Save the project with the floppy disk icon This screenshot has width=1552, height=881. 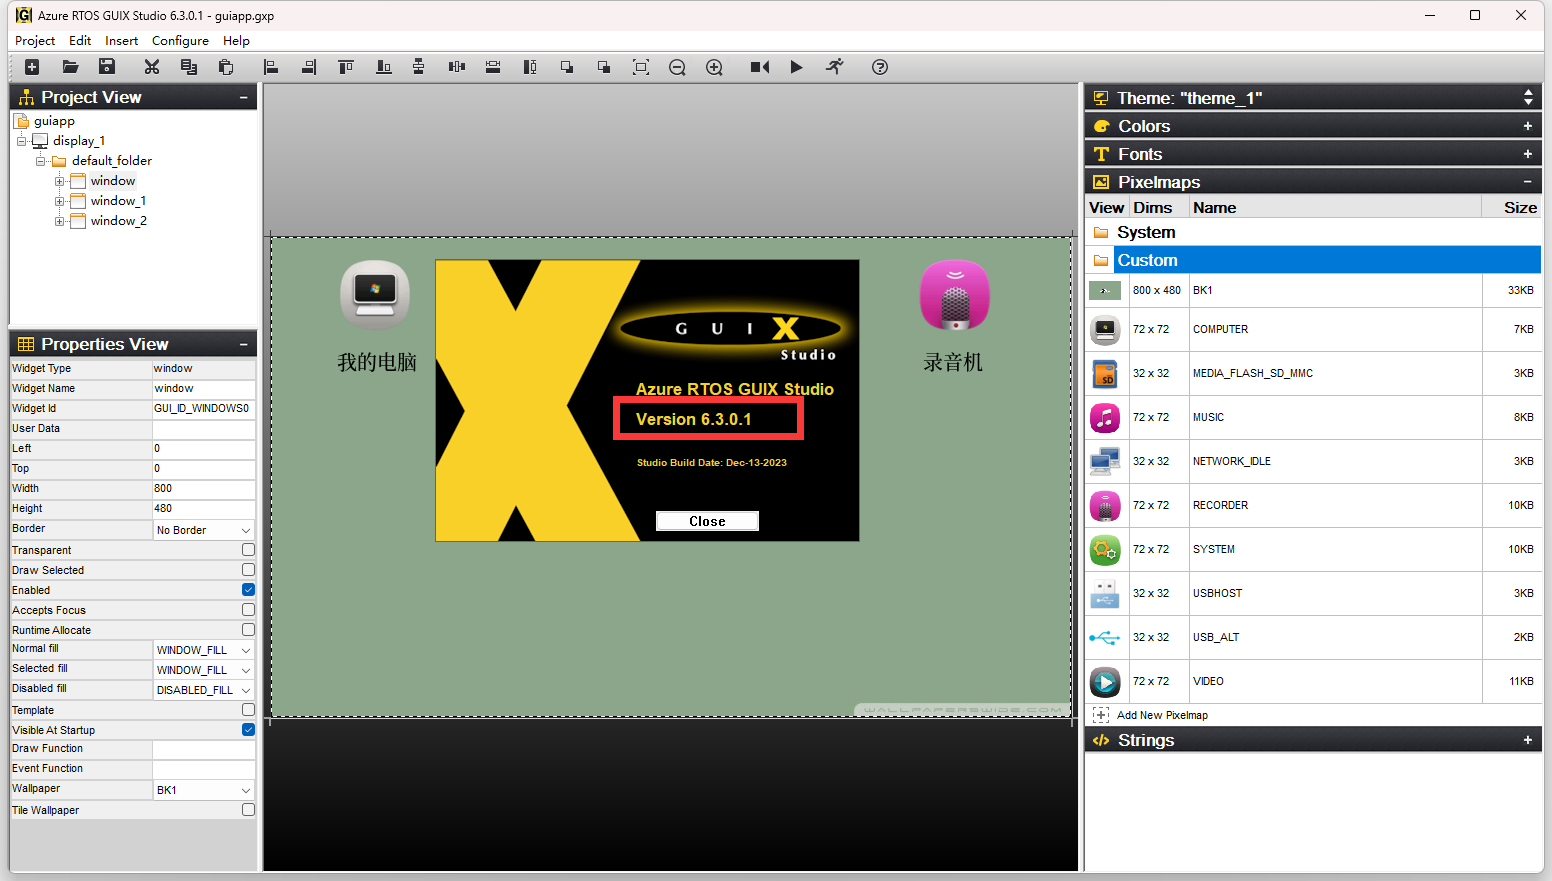[x=107, y=67]
